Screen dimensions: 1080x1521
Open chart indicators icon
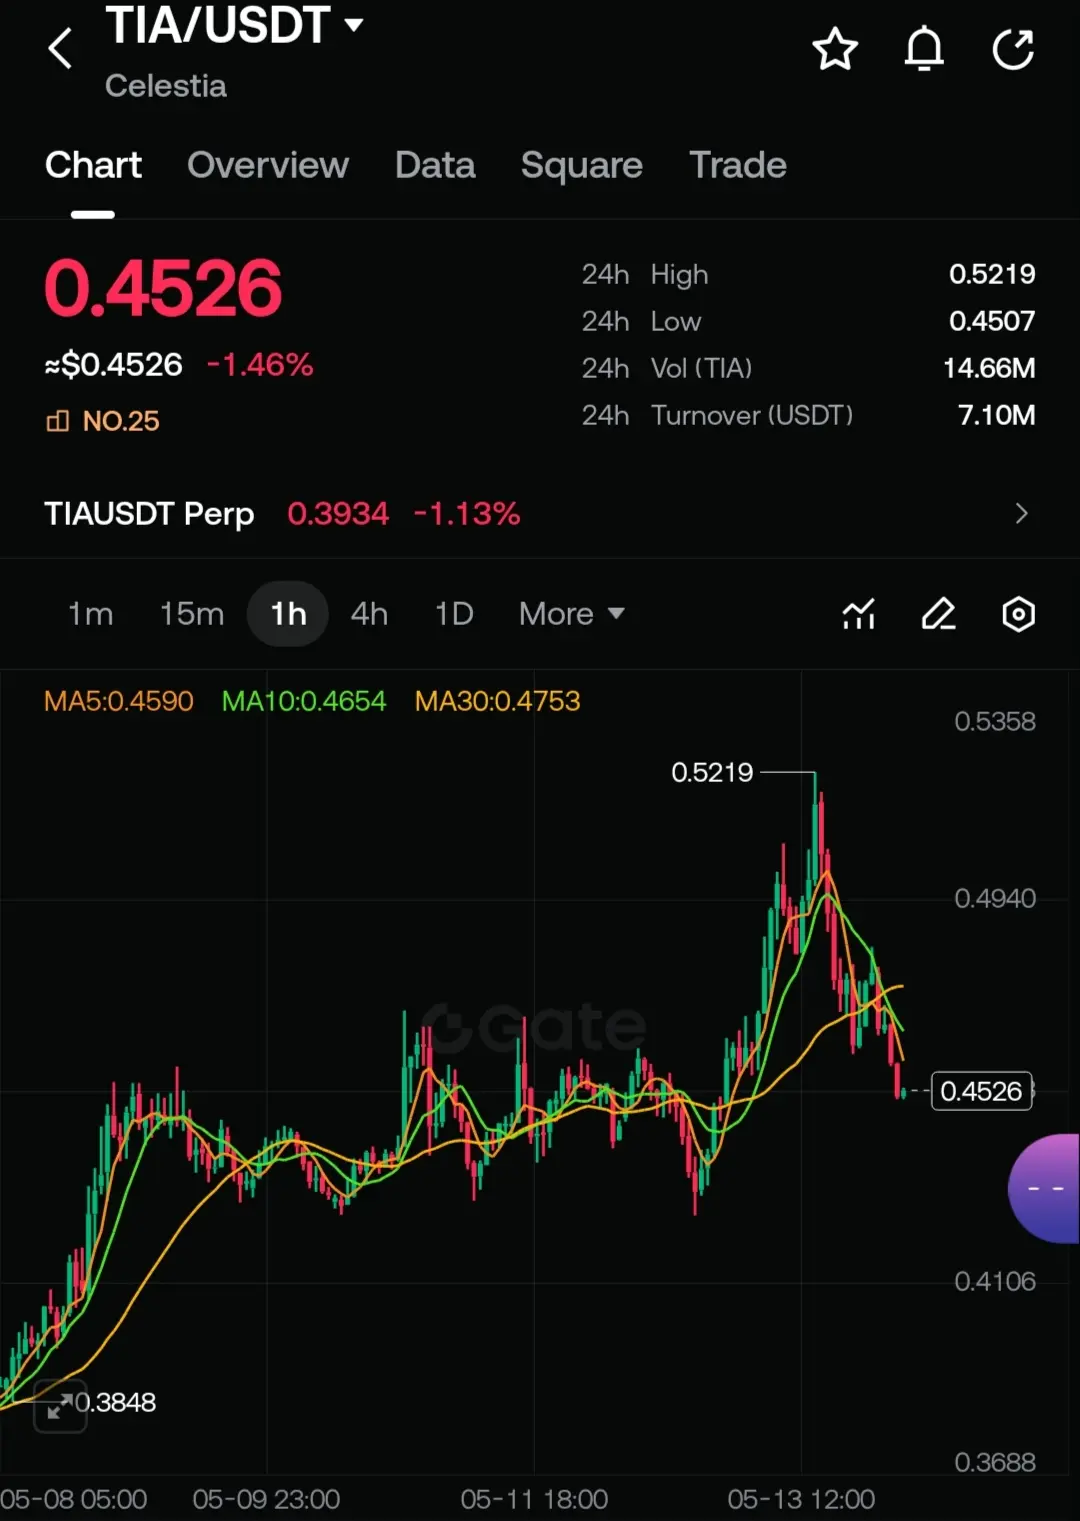859,614
